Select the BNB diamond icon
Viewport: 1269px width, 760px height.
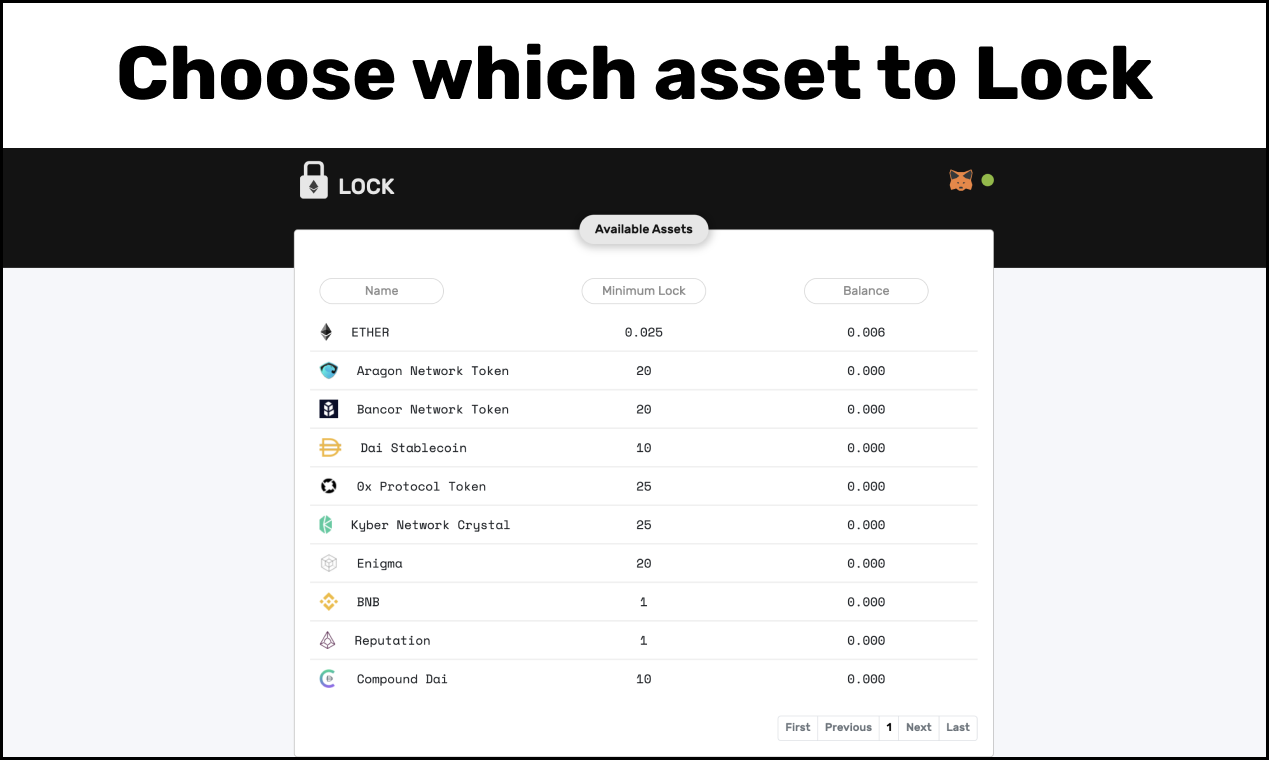[x=328, y=601]
